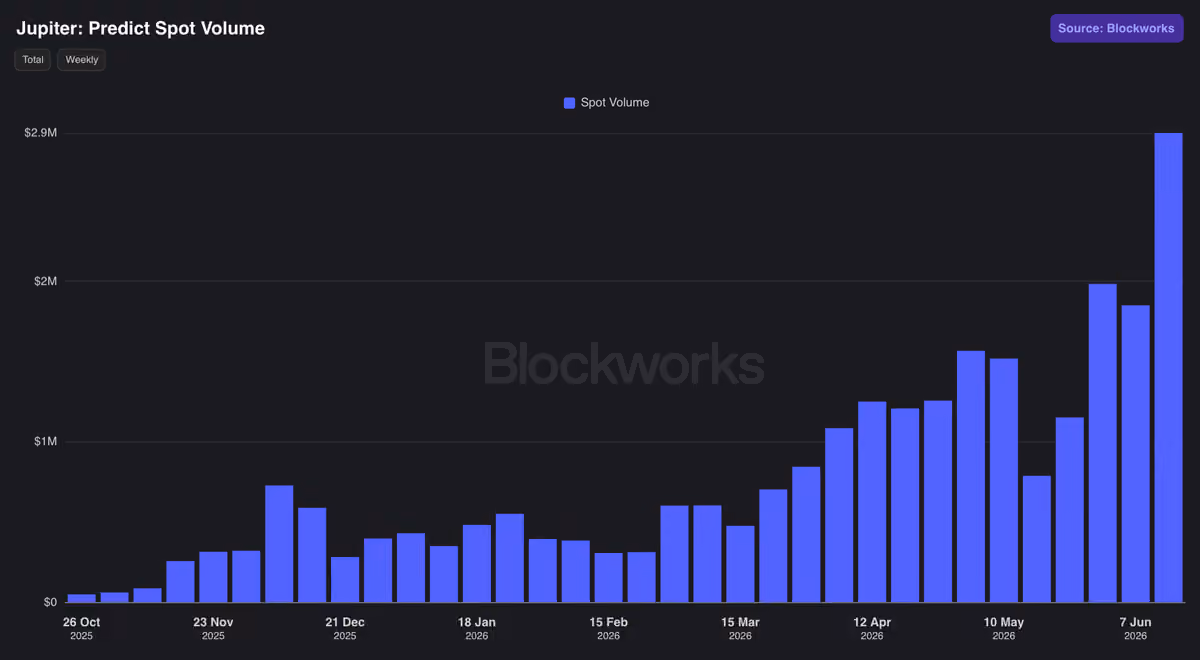This screenshot has width=1200, height=660.
Task: Click the $2.9M y-axis label
Action: (x=40, y=133)
